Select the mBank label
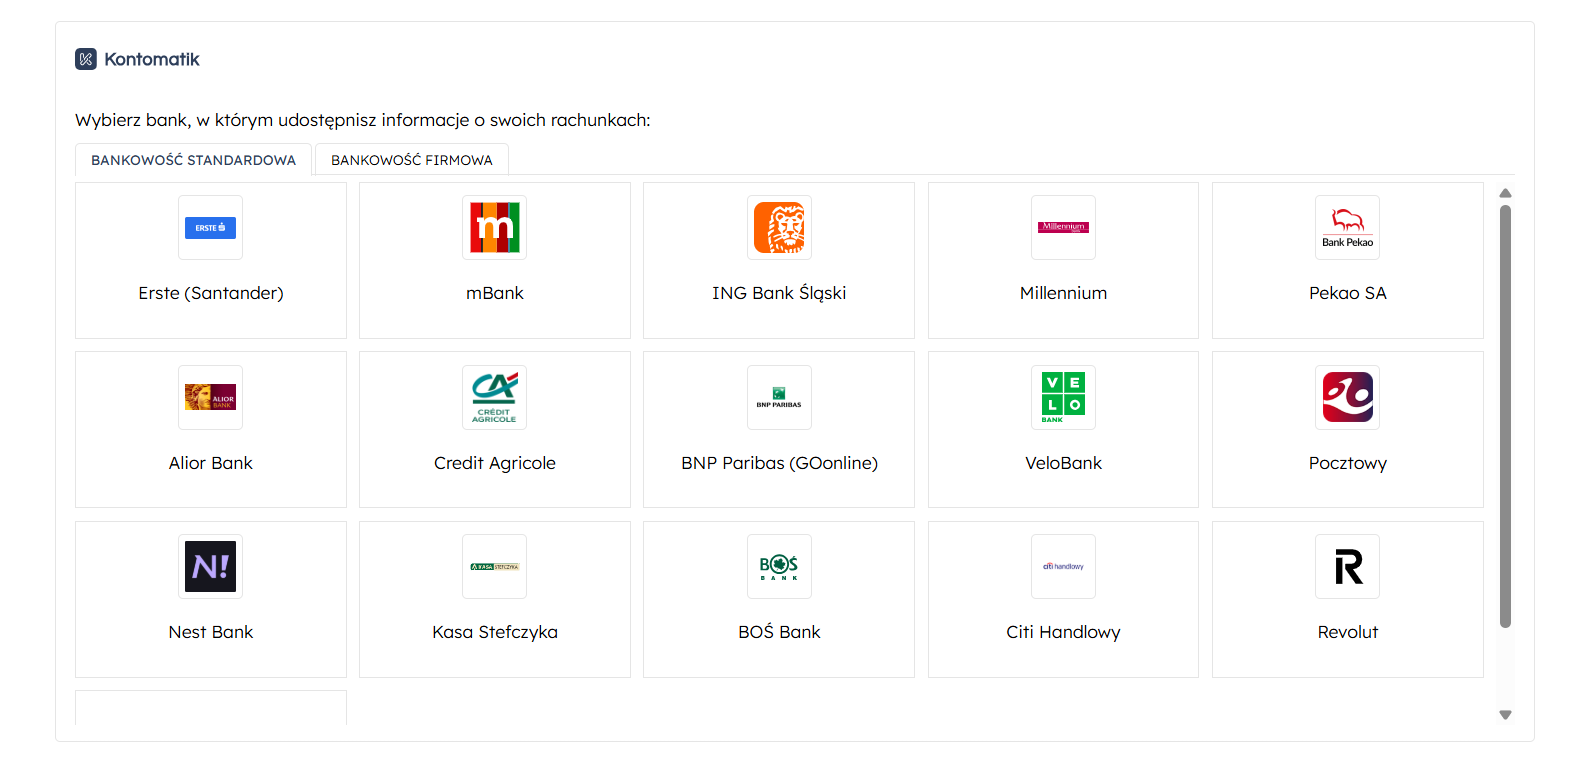1593x780 pixels. point(495,293)
